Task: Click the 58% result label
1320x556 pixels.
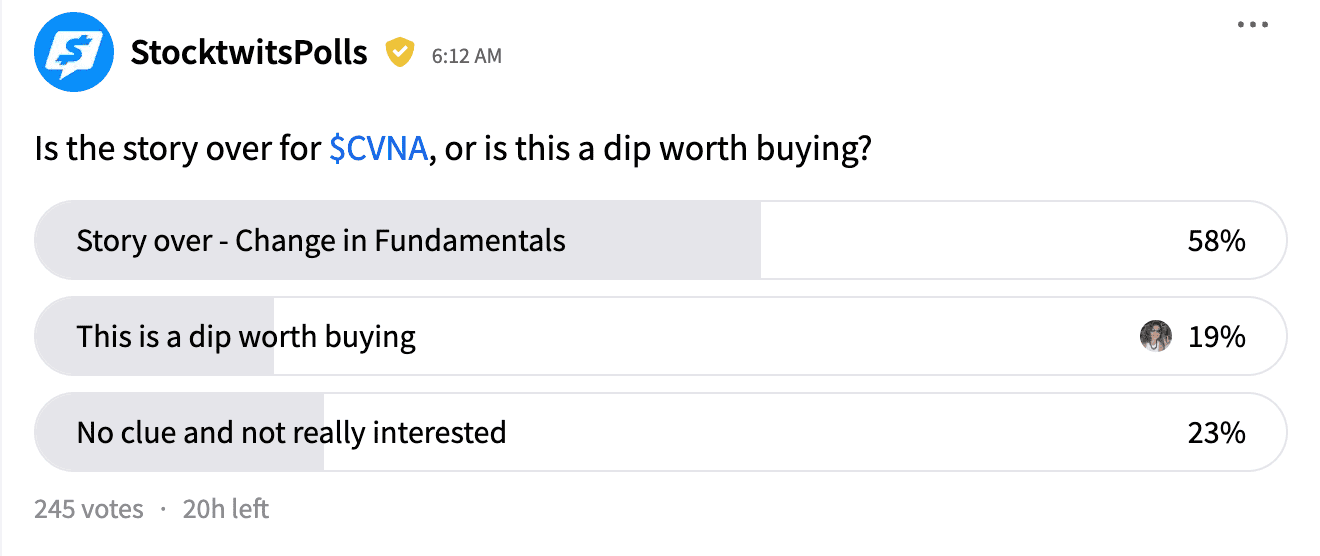Action: click(1217, 241)
